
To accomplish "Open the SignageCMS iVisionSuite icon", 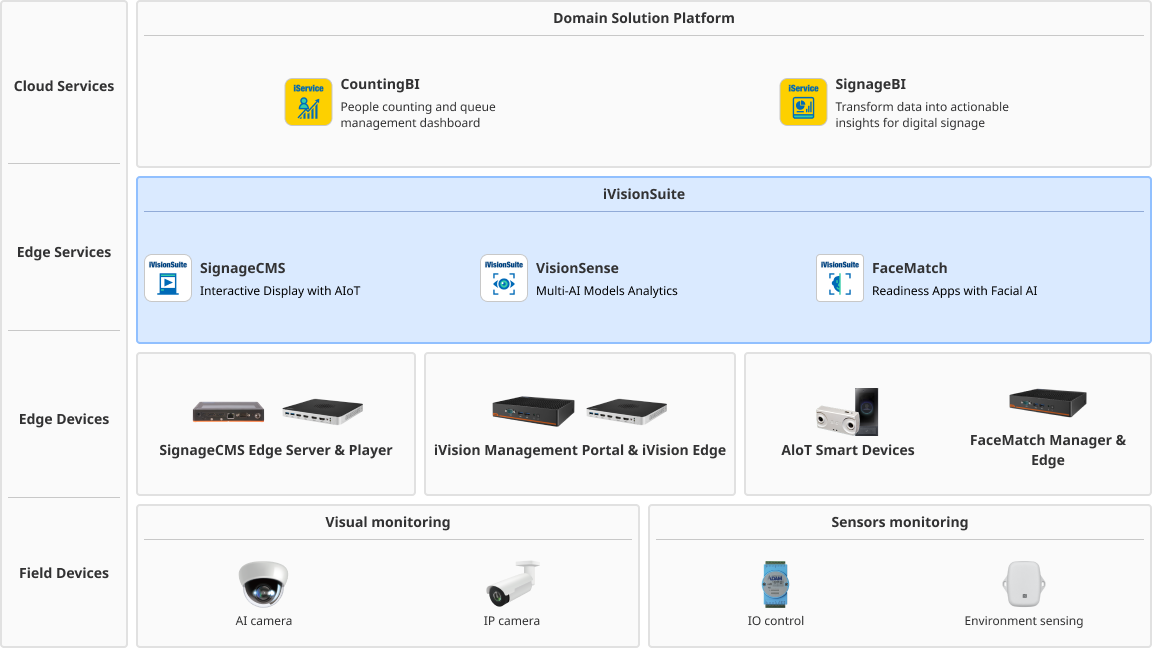I will pyautogui.click(x=168, y=278).
